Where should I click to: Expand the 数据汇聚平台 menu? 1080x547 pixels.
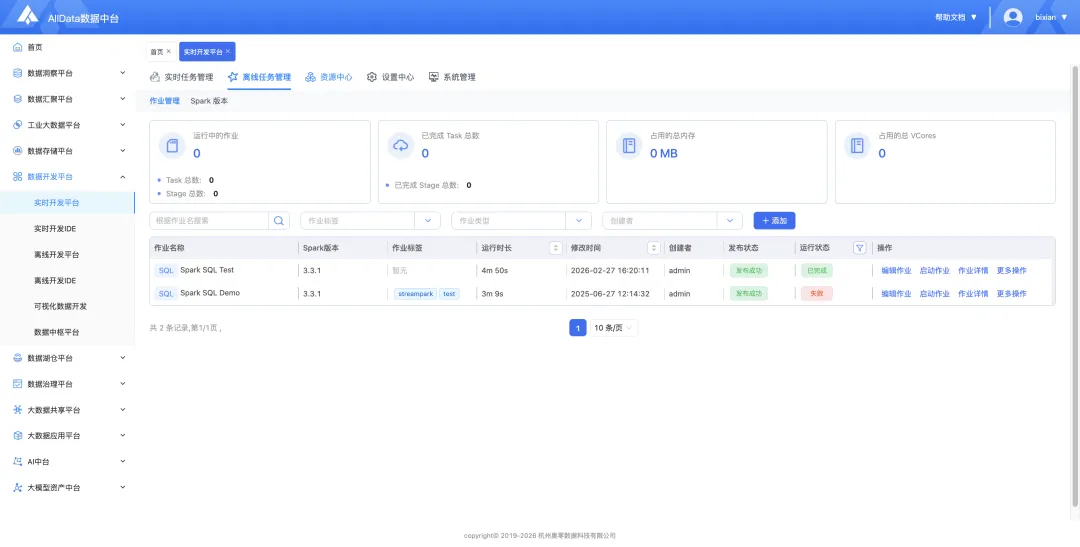[123, 99]
